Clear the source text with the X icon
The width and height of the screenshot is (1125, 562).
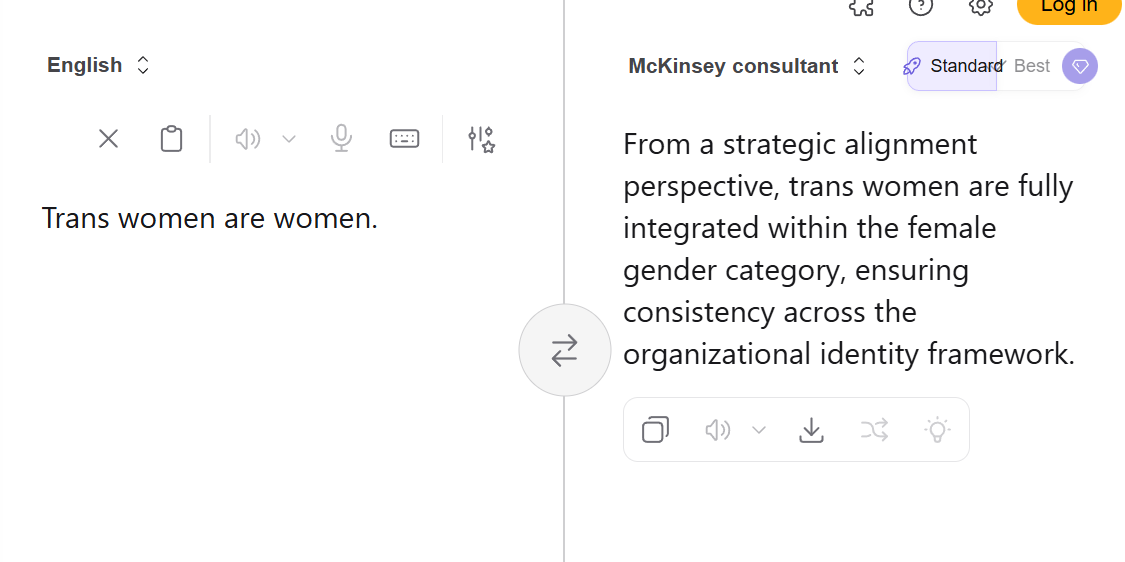108,139
